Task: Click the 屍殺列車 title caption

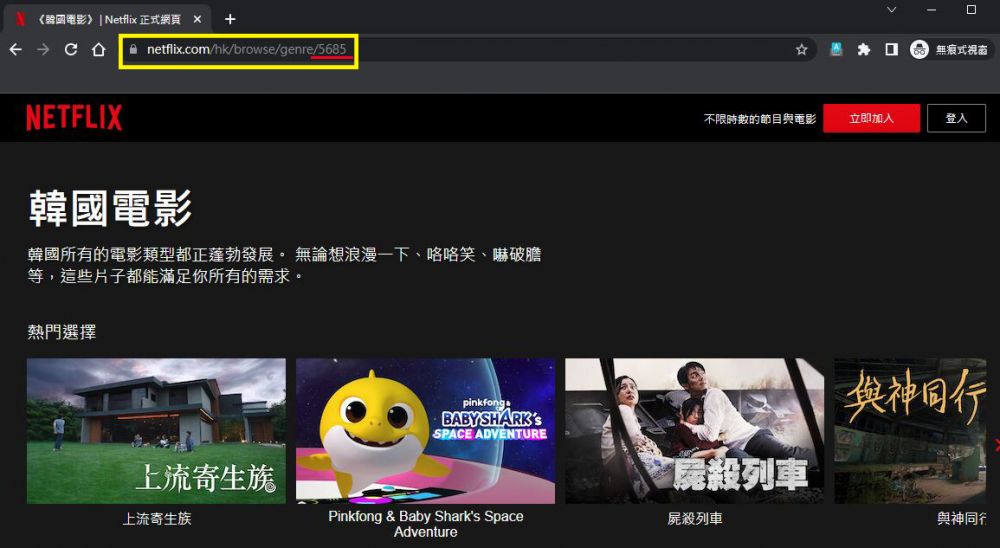Action: (695, 519)
